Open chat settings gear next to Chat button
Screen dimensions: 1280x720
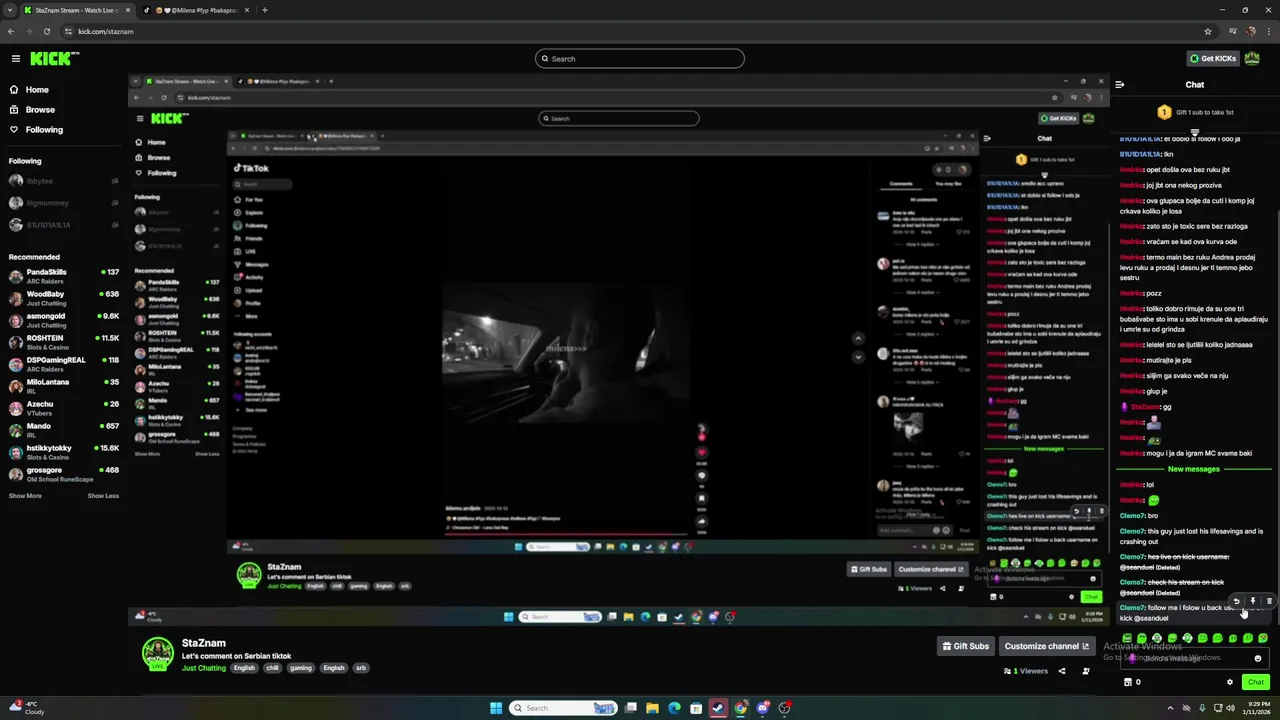click(x=1230, y=682)
